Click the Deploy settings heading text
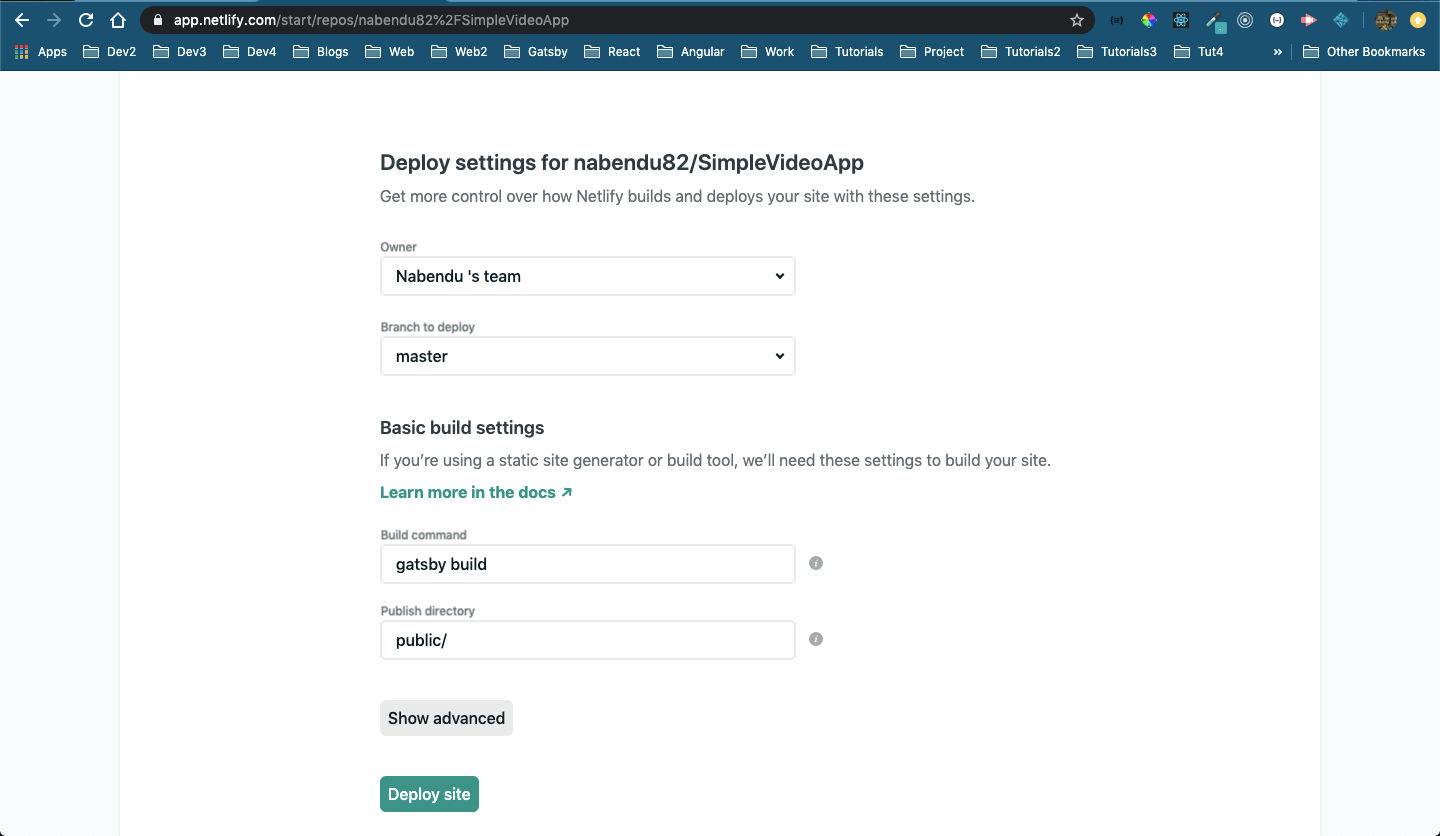This screenshot has width=1440, height=836. [622, 162]
